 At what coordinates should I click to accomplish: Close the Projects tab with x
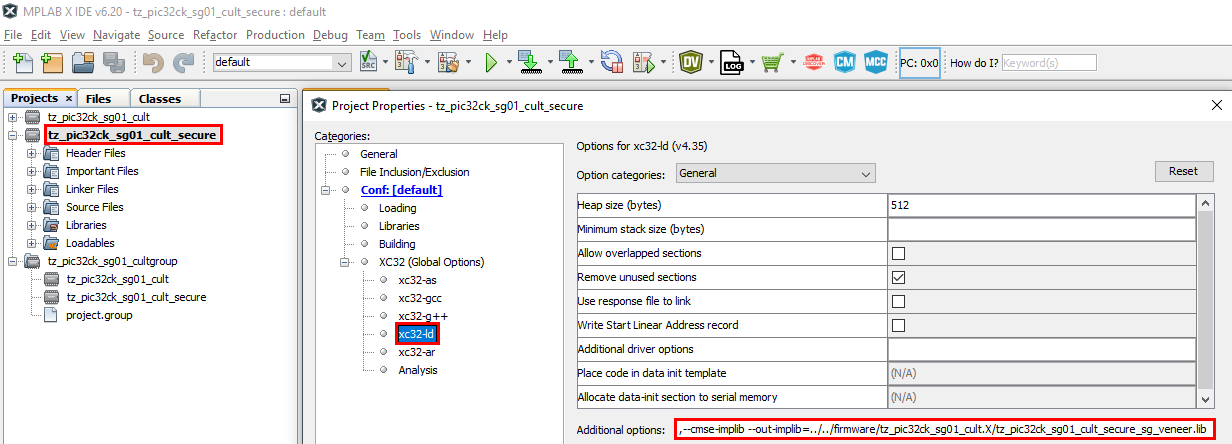point(69,98)
